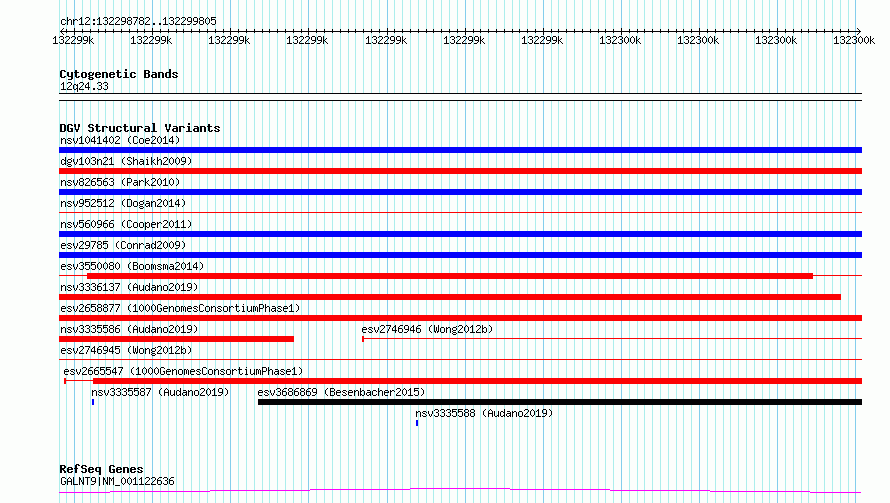Screen dimensions: 890x503
Task: Open the nsv560966 (Cooper2011) label
Action: tap(126, 224)
